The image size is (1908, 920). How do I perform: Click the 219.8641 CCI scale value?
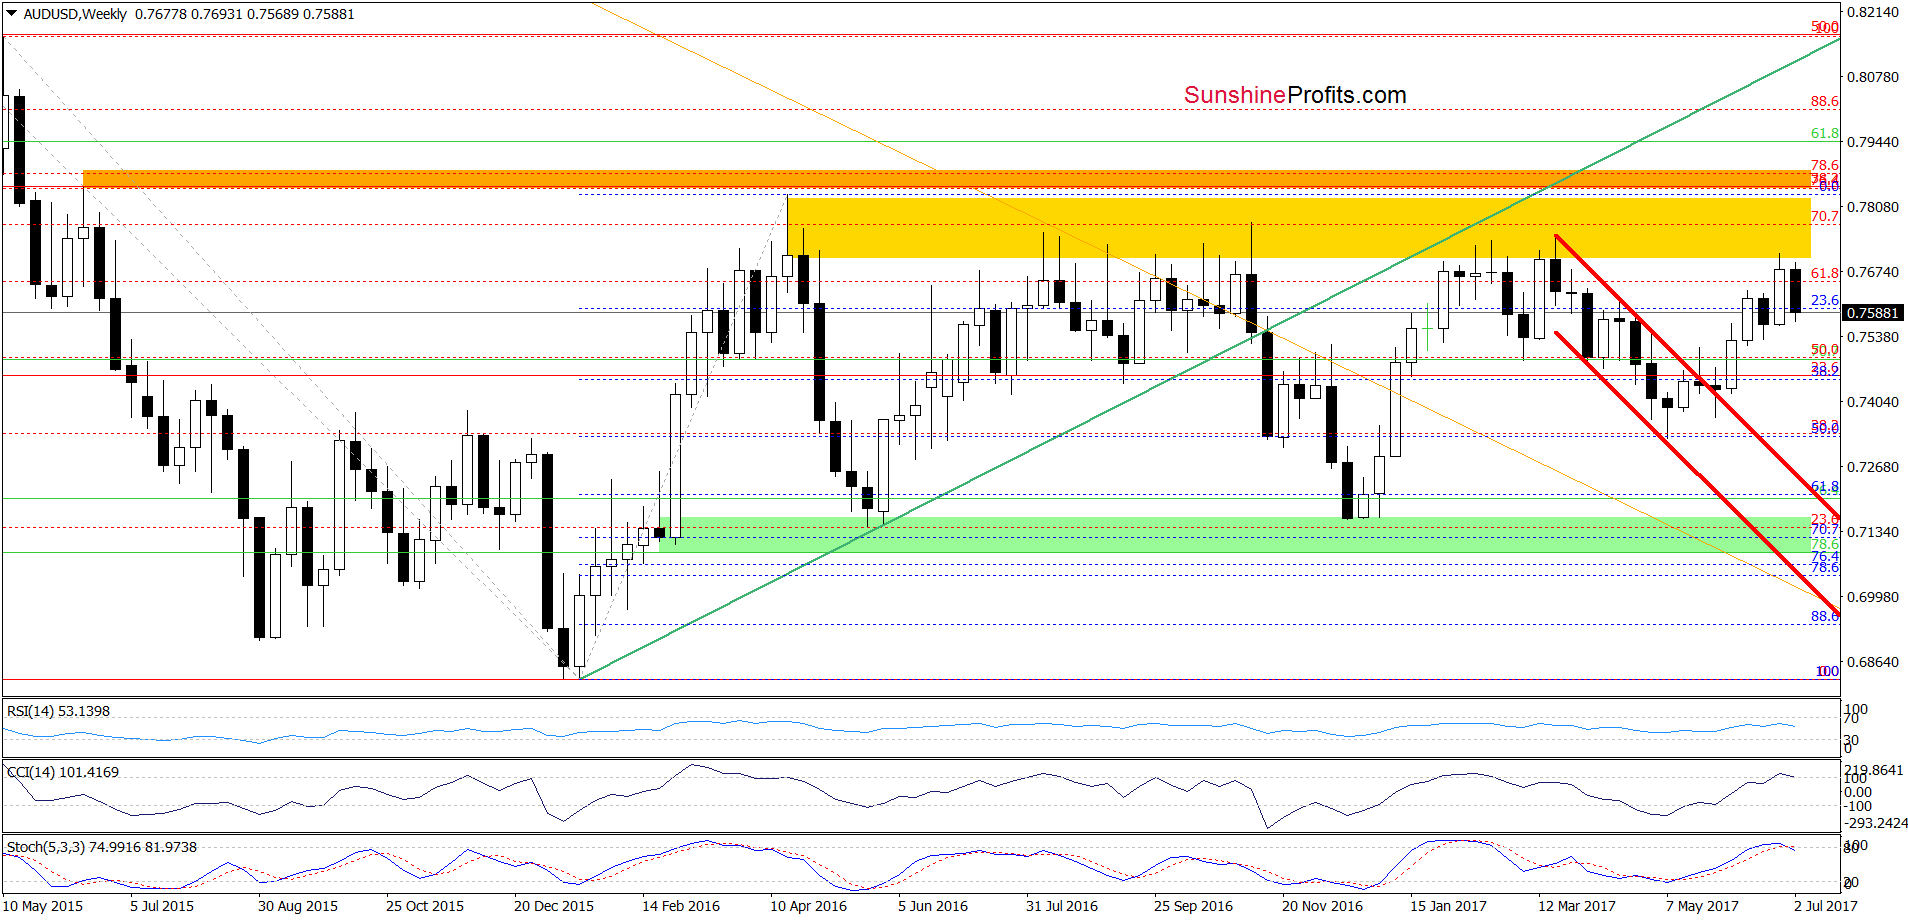(x=1874, y=771)
